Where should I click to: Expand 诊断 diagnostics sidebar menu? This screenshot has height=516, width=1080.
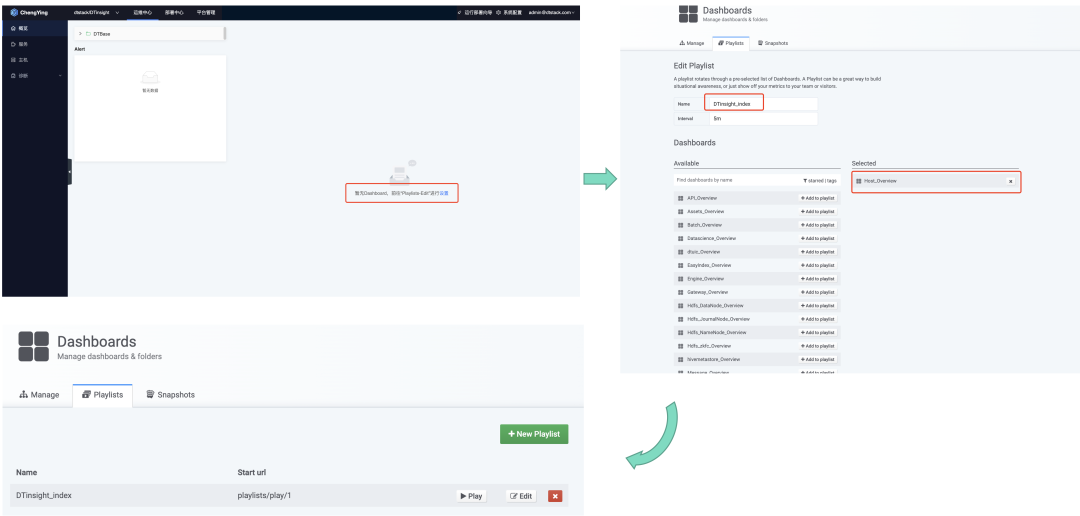tap(34, 76)
